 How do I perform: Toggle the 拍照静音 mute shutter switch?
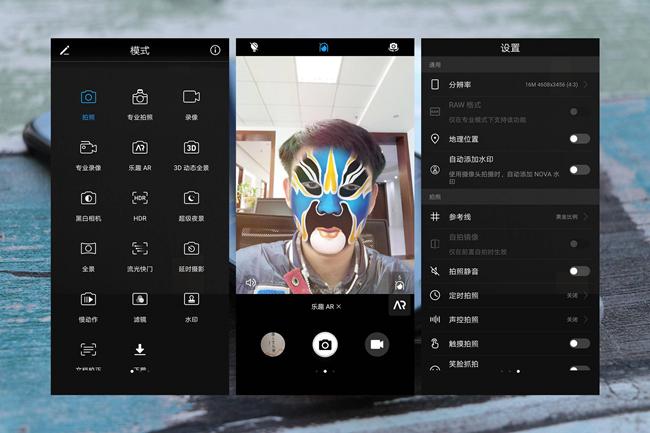pos(580,271)
